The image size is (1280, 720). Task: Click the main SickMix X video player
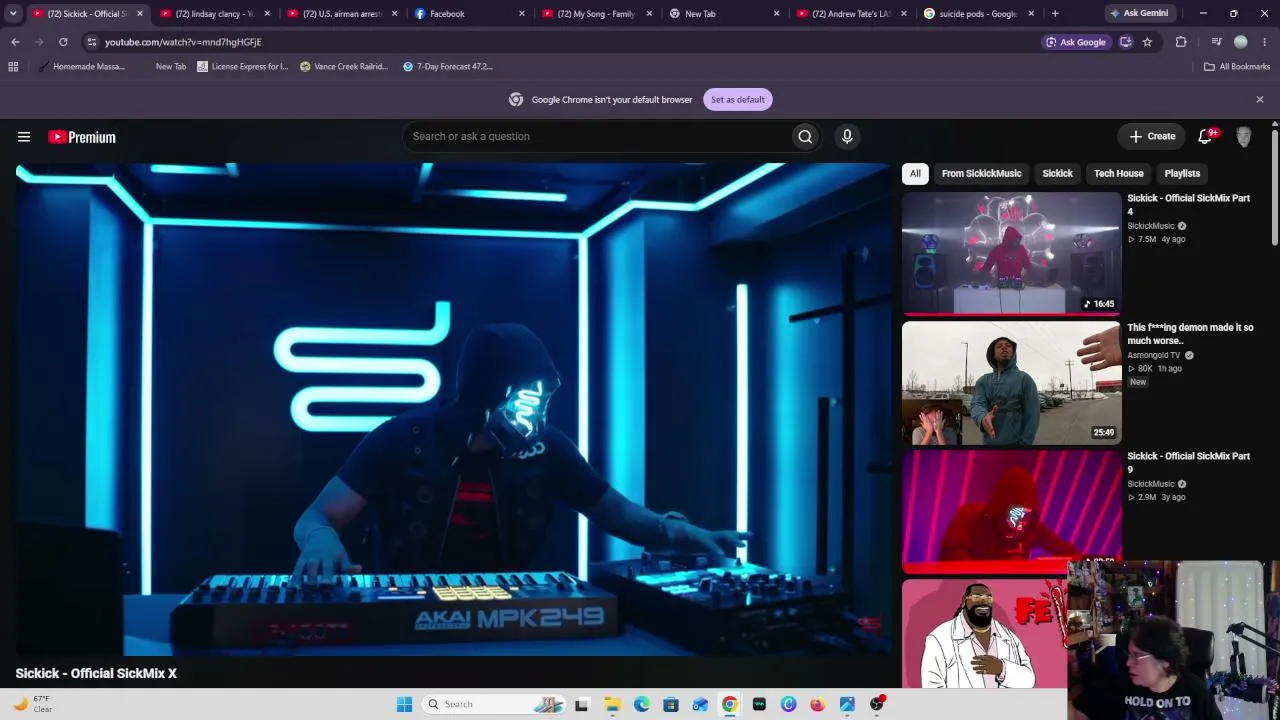pos(451,410)
